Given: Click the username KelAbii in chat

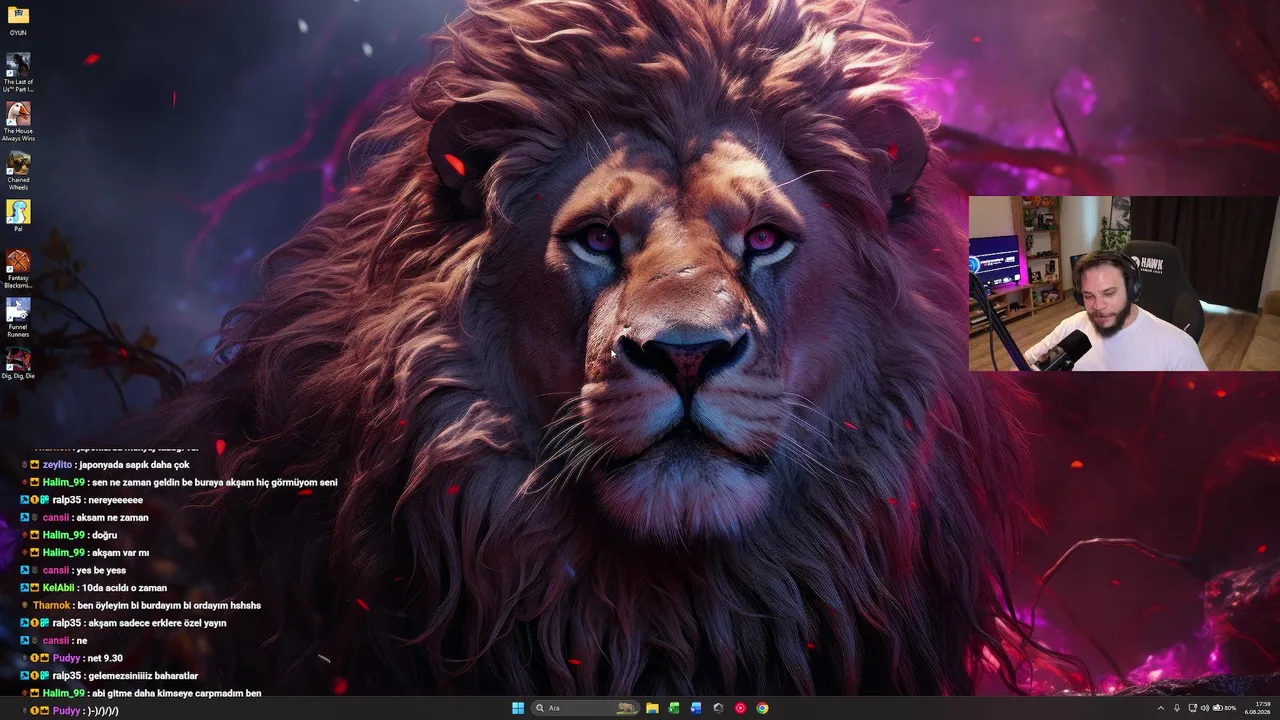Looking at the screenshot, I should [59, 588].
